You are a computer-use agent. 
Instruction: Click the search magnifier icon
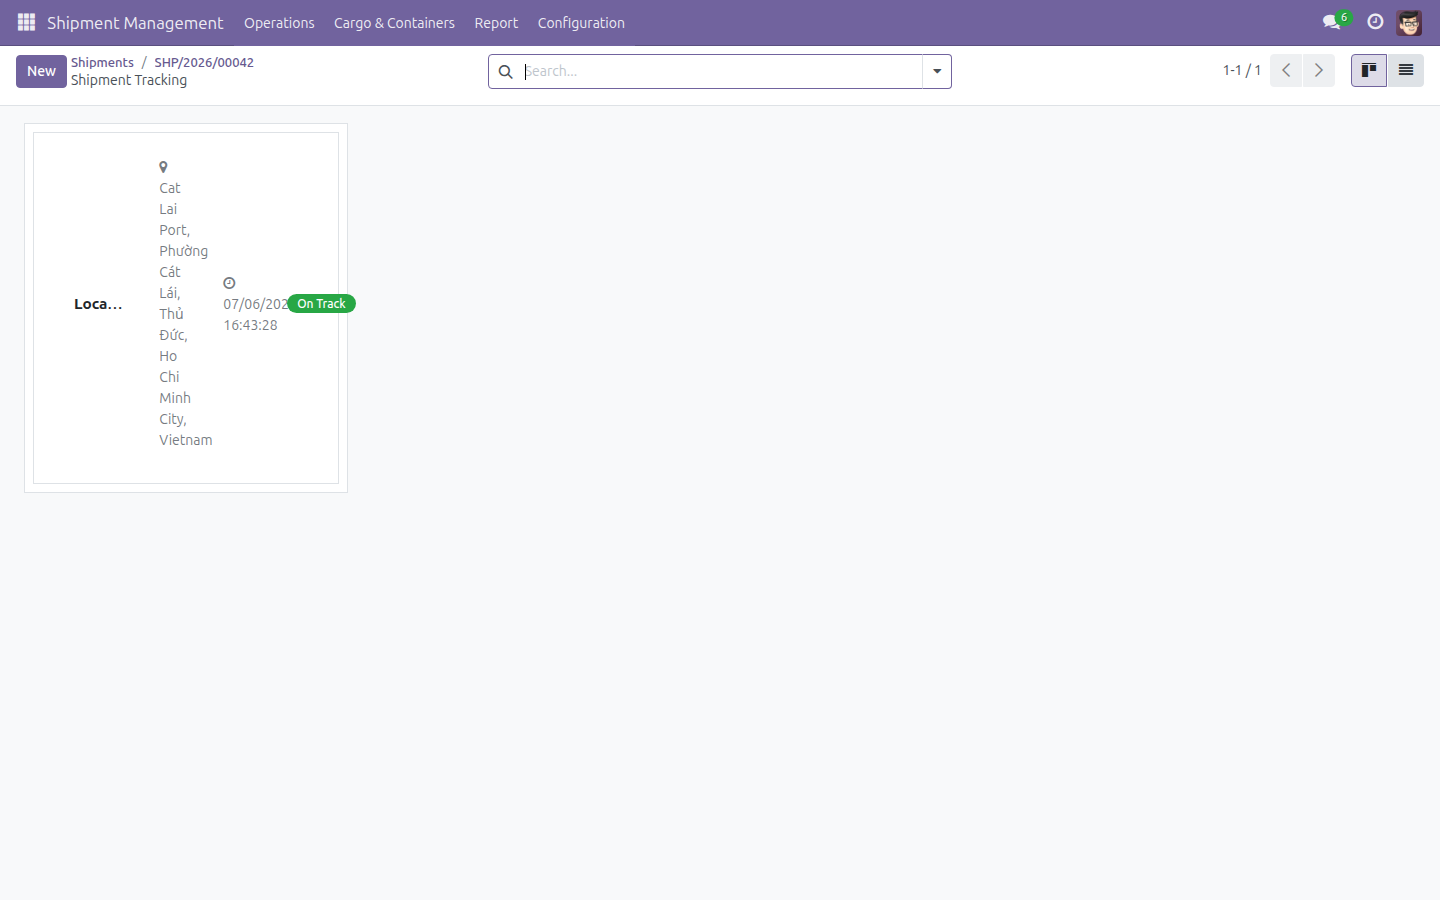click(506, 72)
